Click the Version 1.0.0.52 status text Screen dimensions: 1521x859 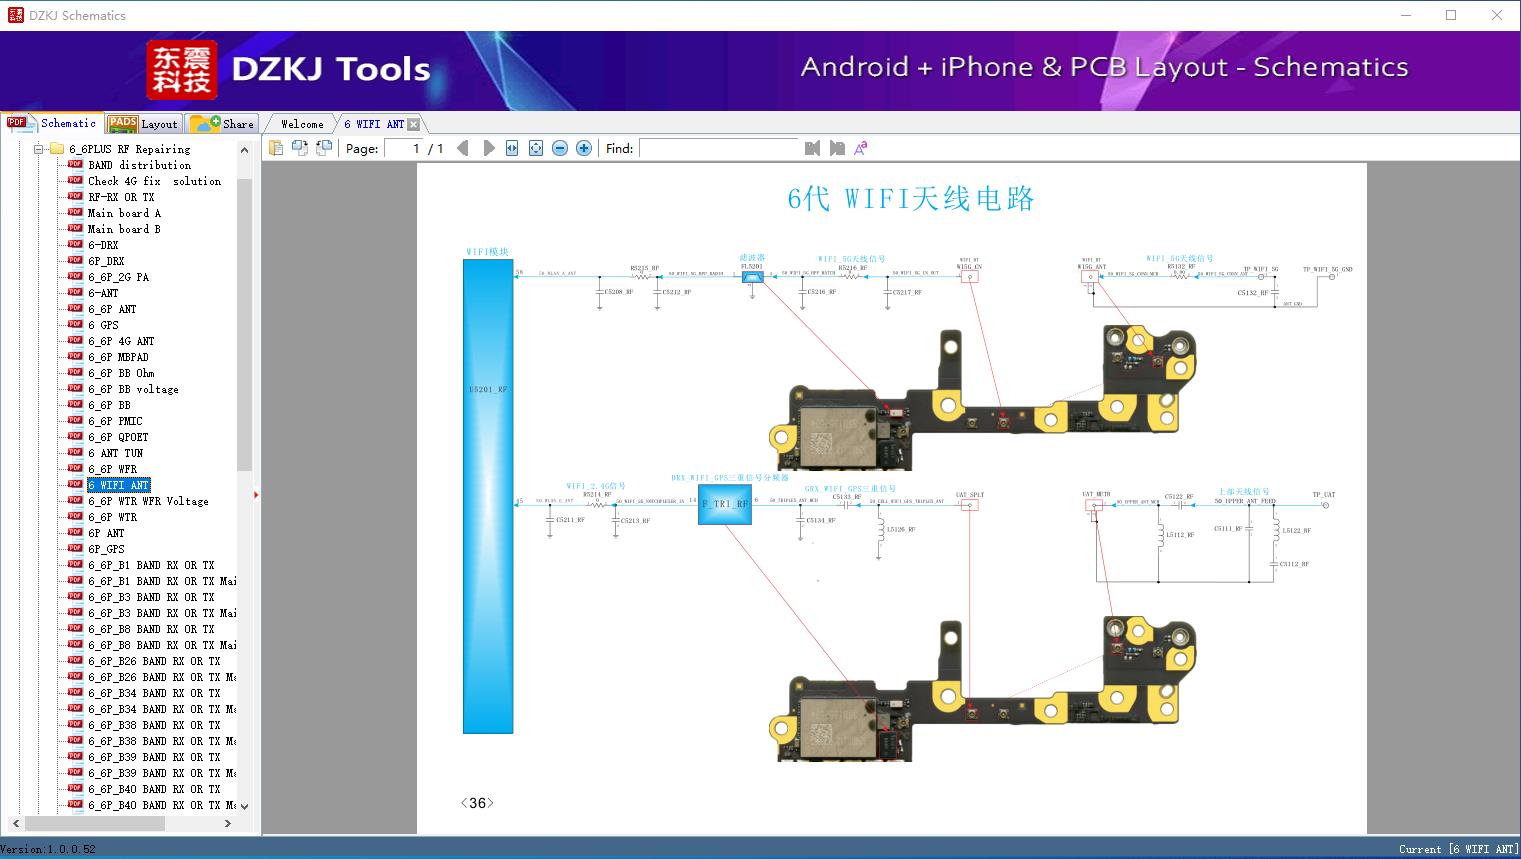pyautogui.click(x=48, y=849)
